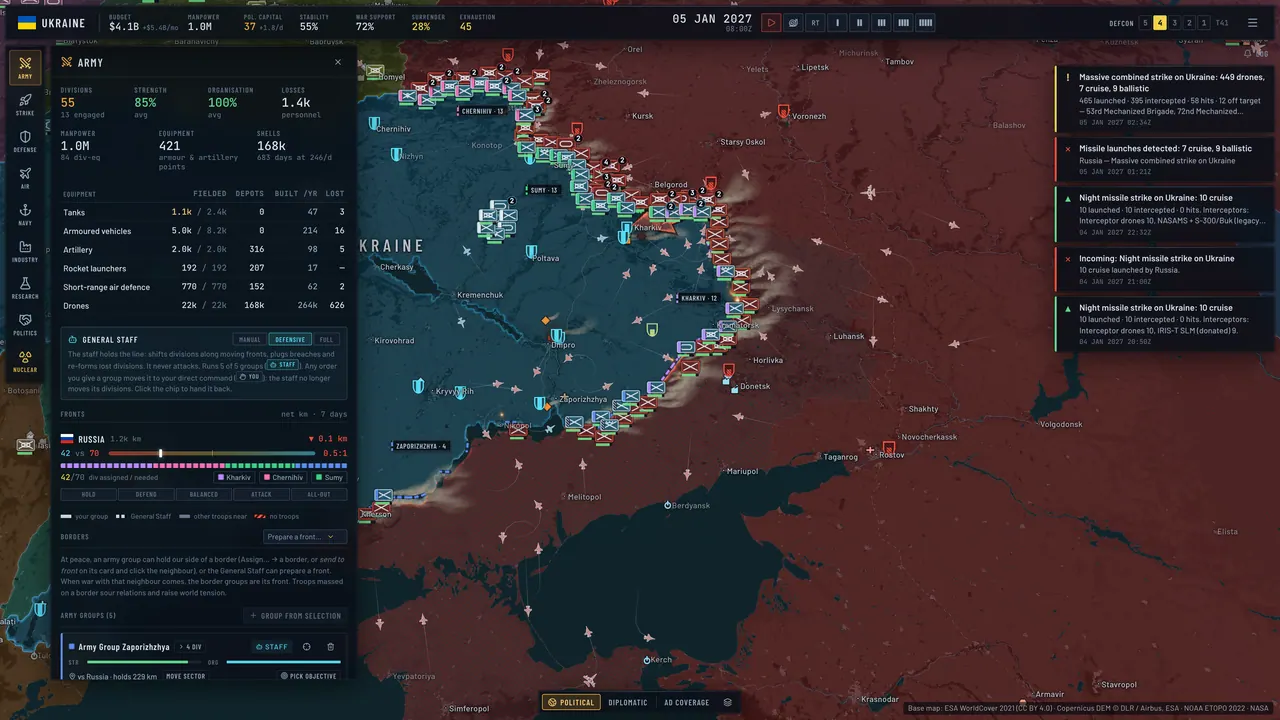Select DEFCON level 3
Screen dimensions: 1280x720
pos(1175,22)
